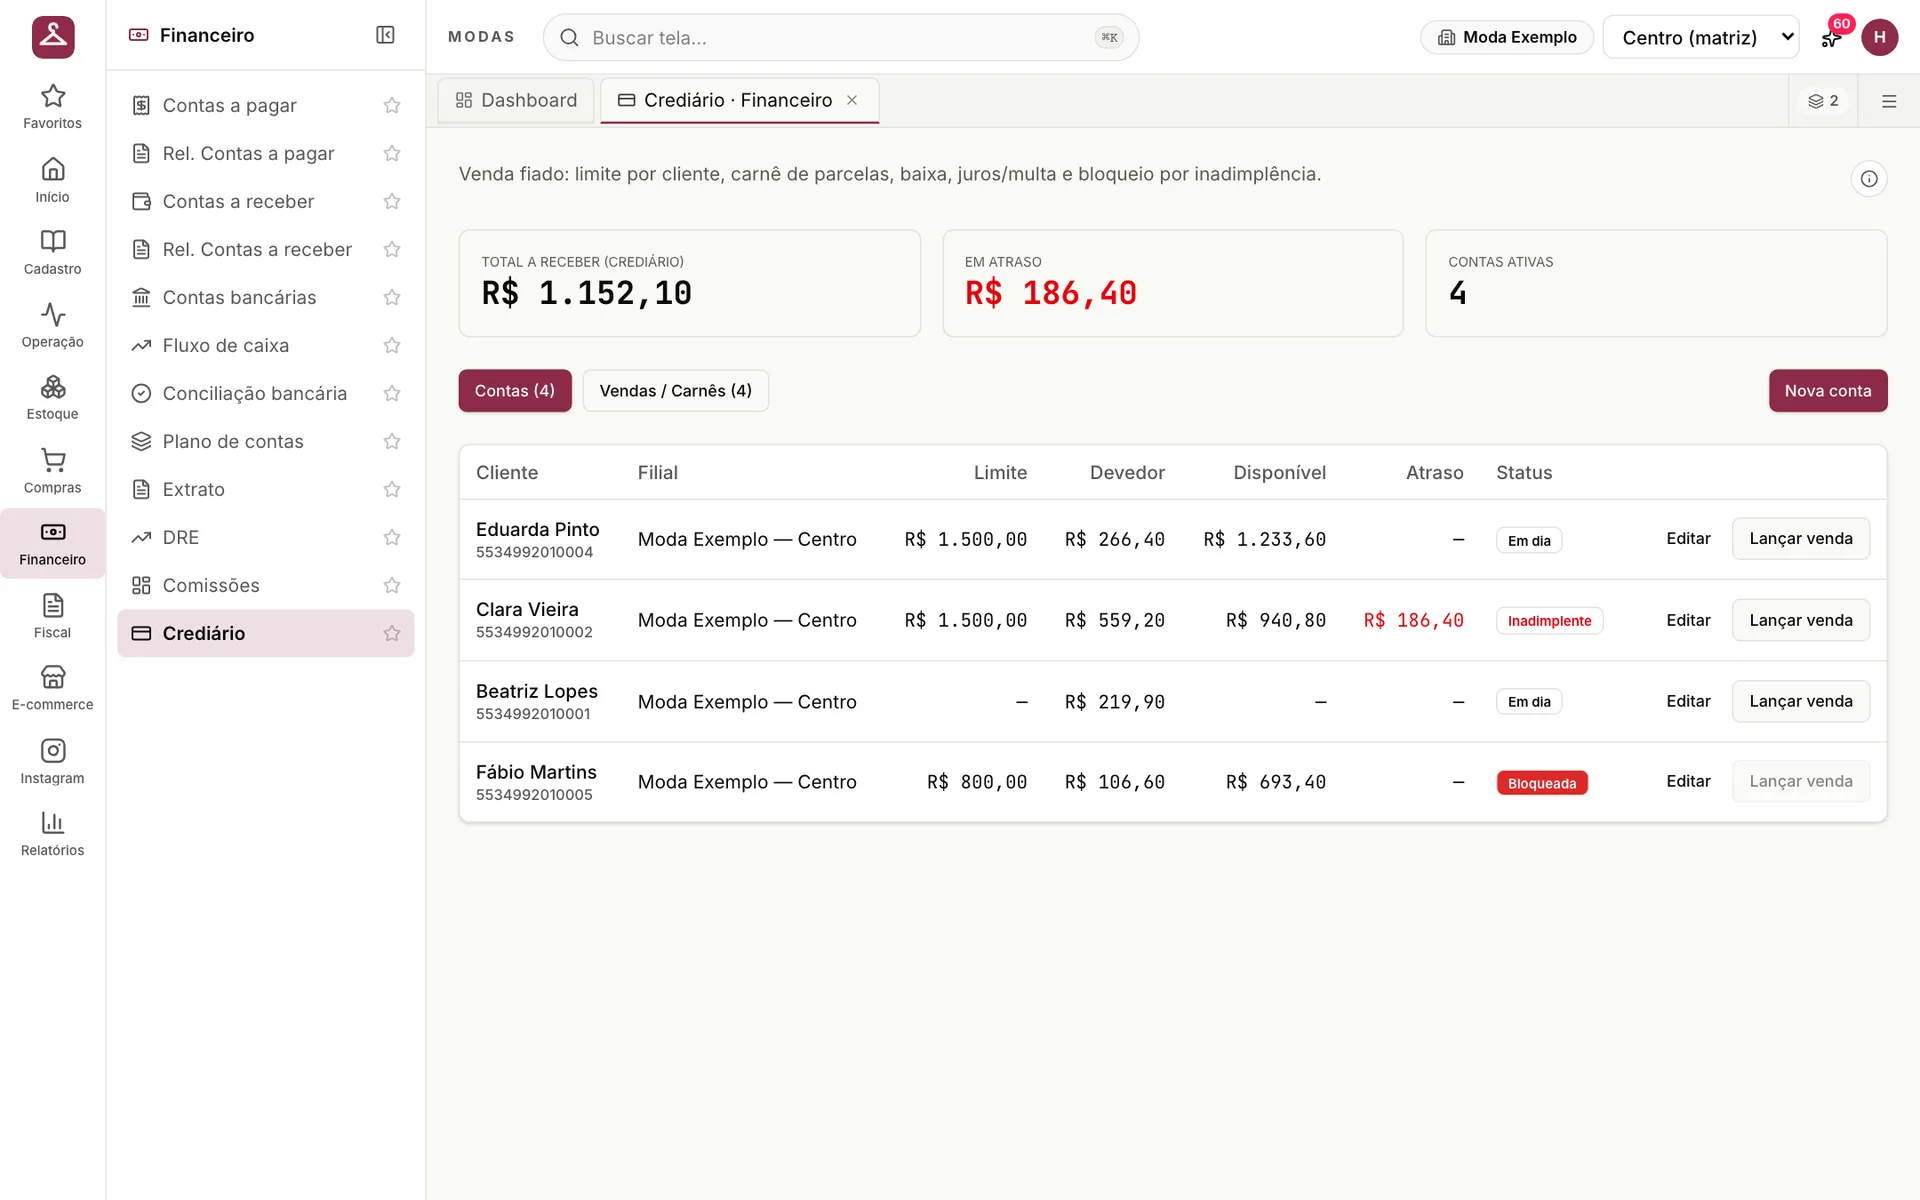Click the Inadimplente status badge
This screenshot has width=1920, height=1200.
tap(1549, 621)
